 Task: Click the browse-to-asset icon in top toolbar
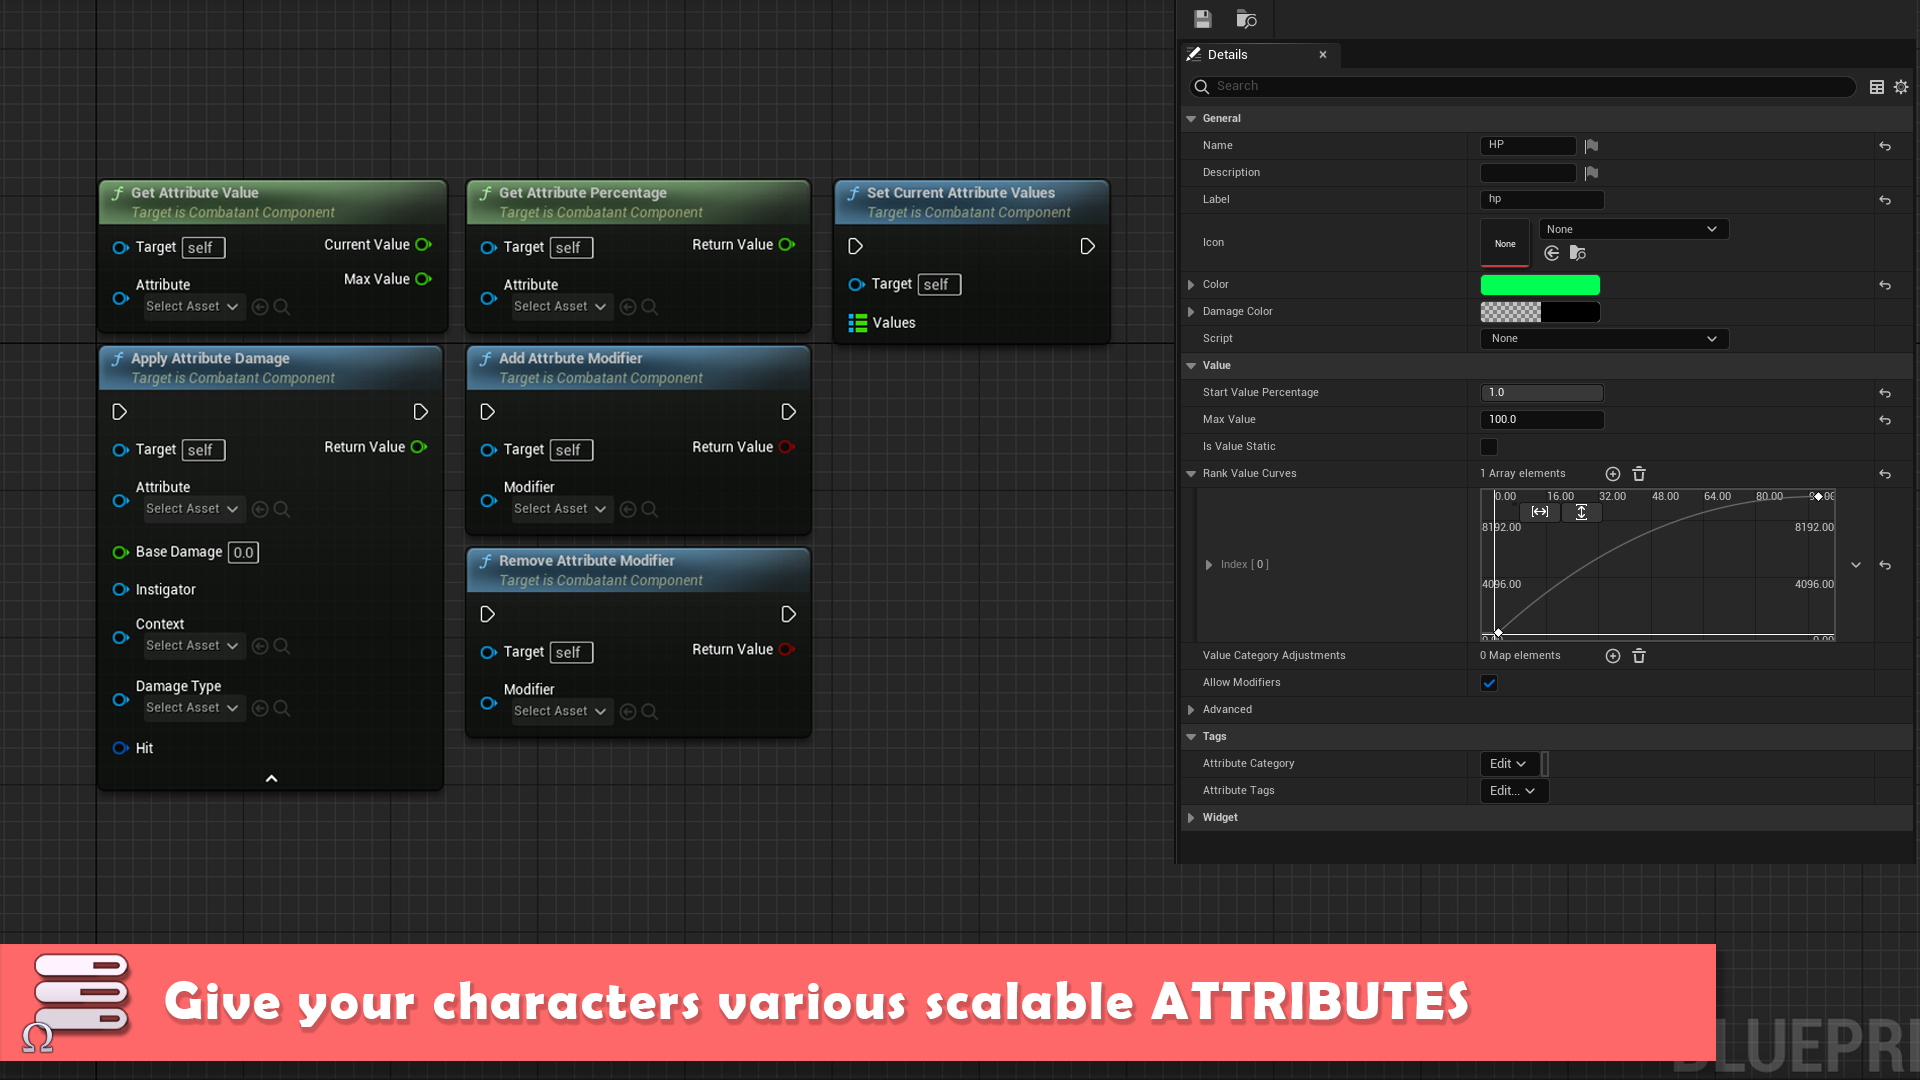(1246, 19)
